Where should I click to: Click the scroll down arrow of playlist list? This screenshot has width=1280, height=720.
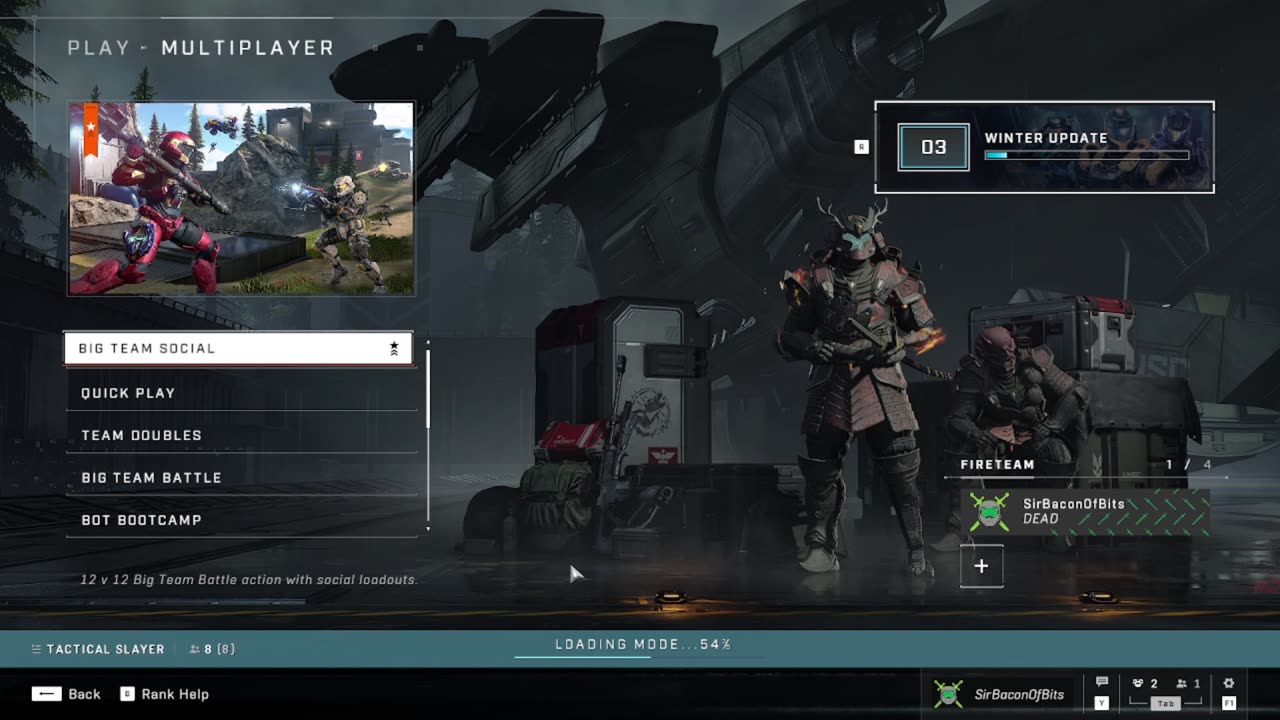pyautogui.click(x=428, y=528)
